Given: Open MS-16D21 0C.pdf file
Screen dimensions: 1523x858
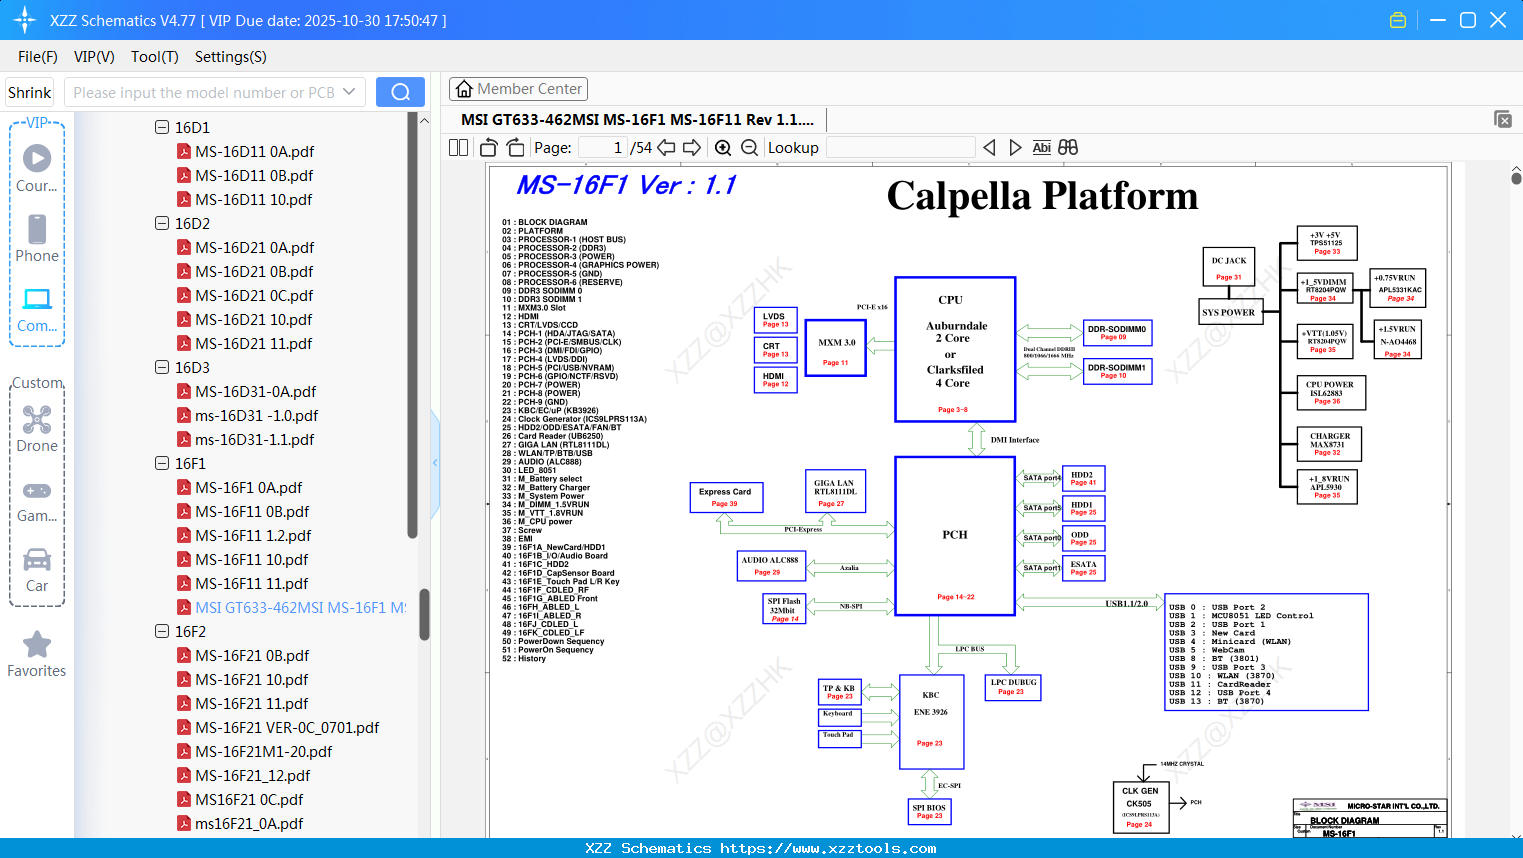Looking at the screenshot, I should pos(254,295).
